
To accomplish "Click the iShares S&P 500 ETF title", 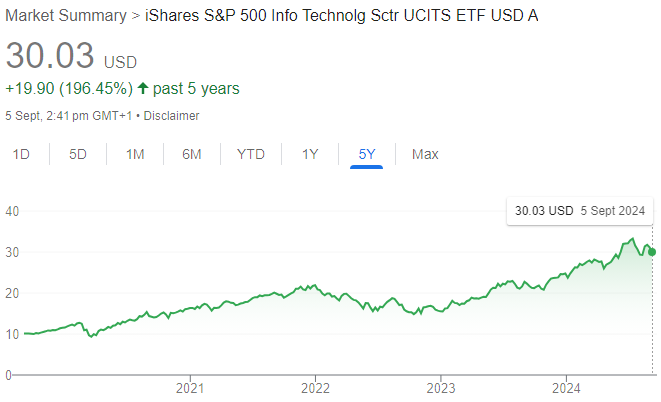I will (337, 17).
